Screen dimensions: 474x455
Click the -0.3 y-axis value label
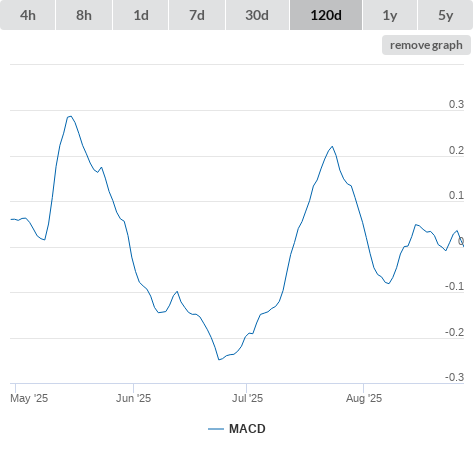coord(454,377)
